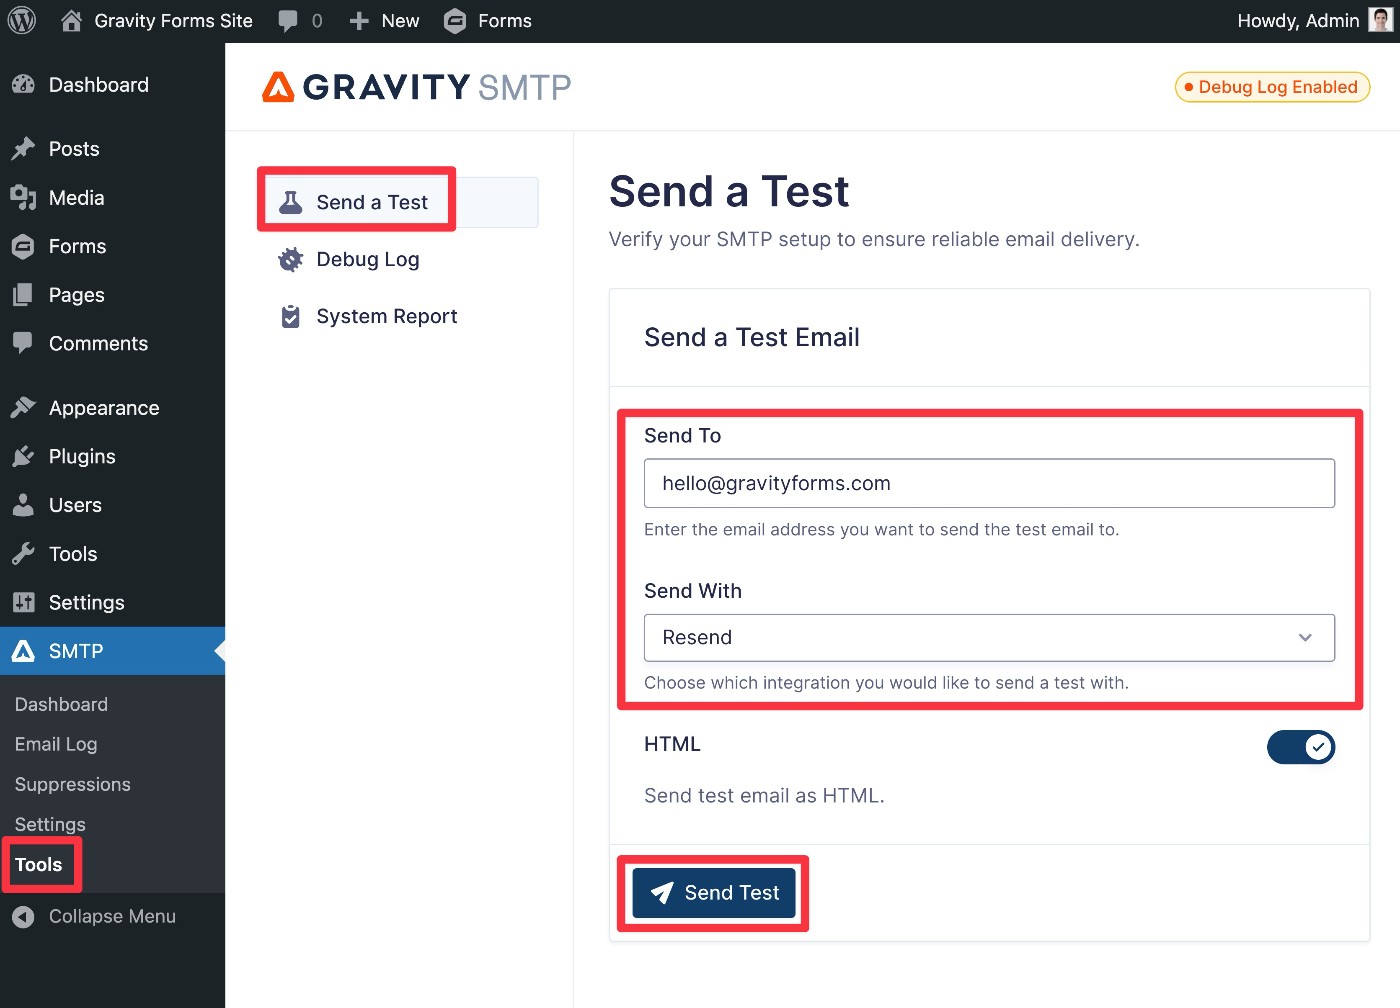Click the Appearance paintbrush icon
This screenshot has height=1008, width=1400.
point(23,408)
